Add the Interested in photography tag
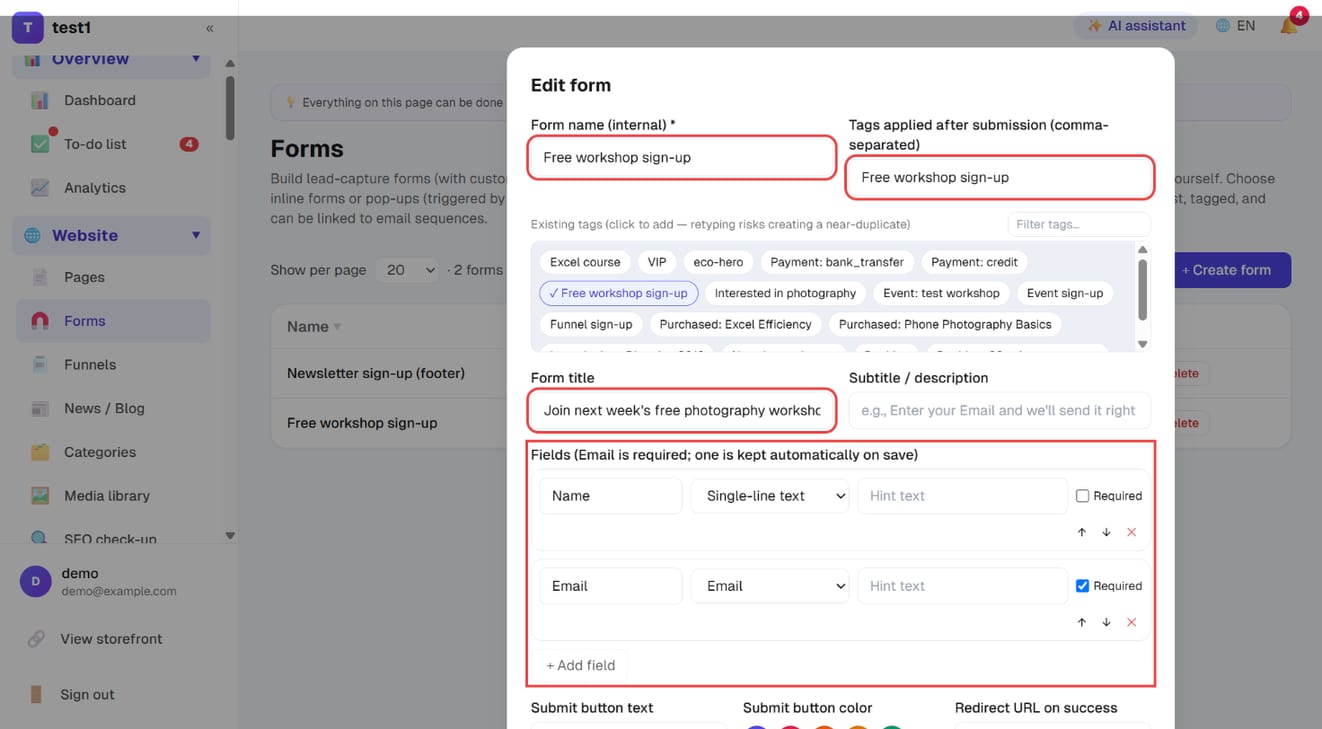Screen dimensions: 1322x729 click(x=785, y=293)
